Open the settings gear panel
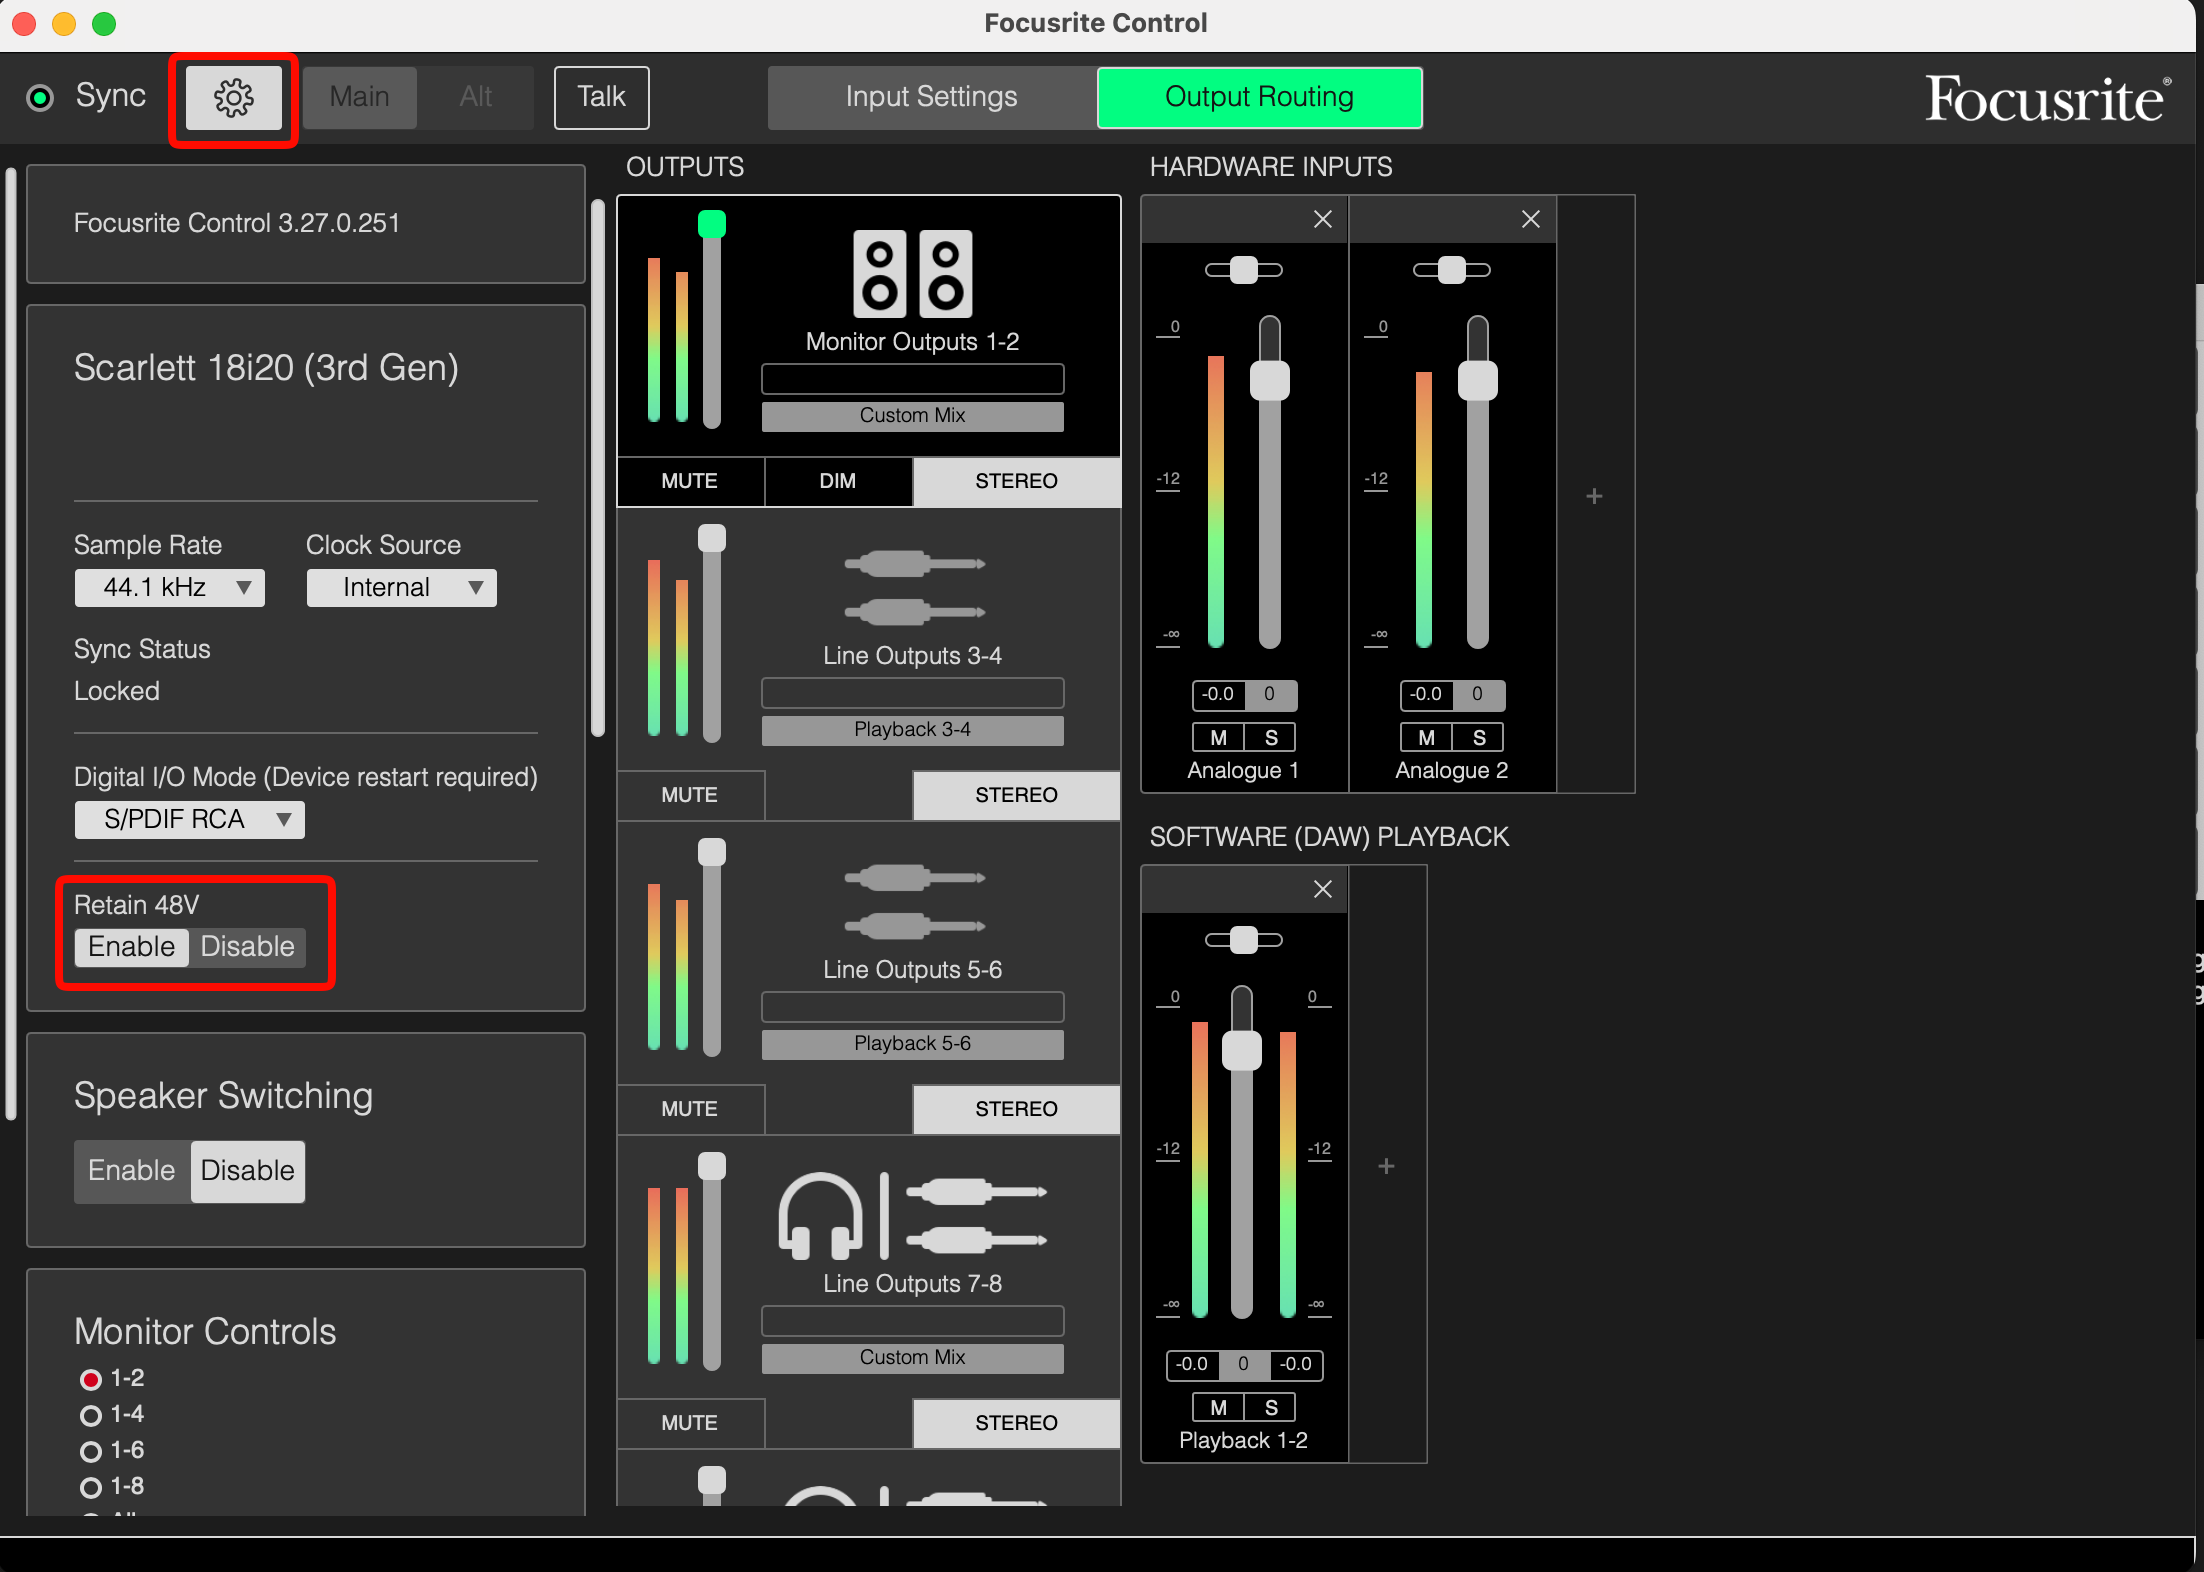Image resolution: width=2204 pixels, height=1572 pixels. click(x=234, y=98)
